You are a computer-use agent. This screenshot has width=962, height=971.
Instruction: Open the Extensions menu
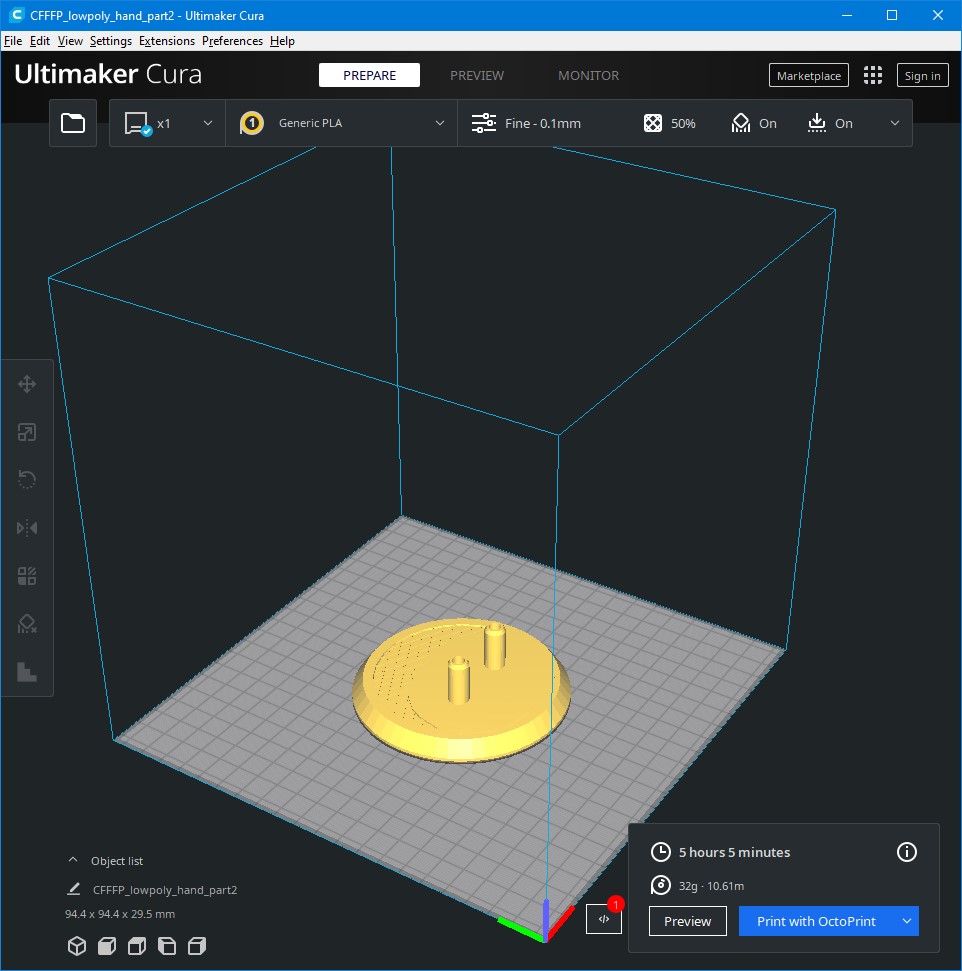coord(167,41)
